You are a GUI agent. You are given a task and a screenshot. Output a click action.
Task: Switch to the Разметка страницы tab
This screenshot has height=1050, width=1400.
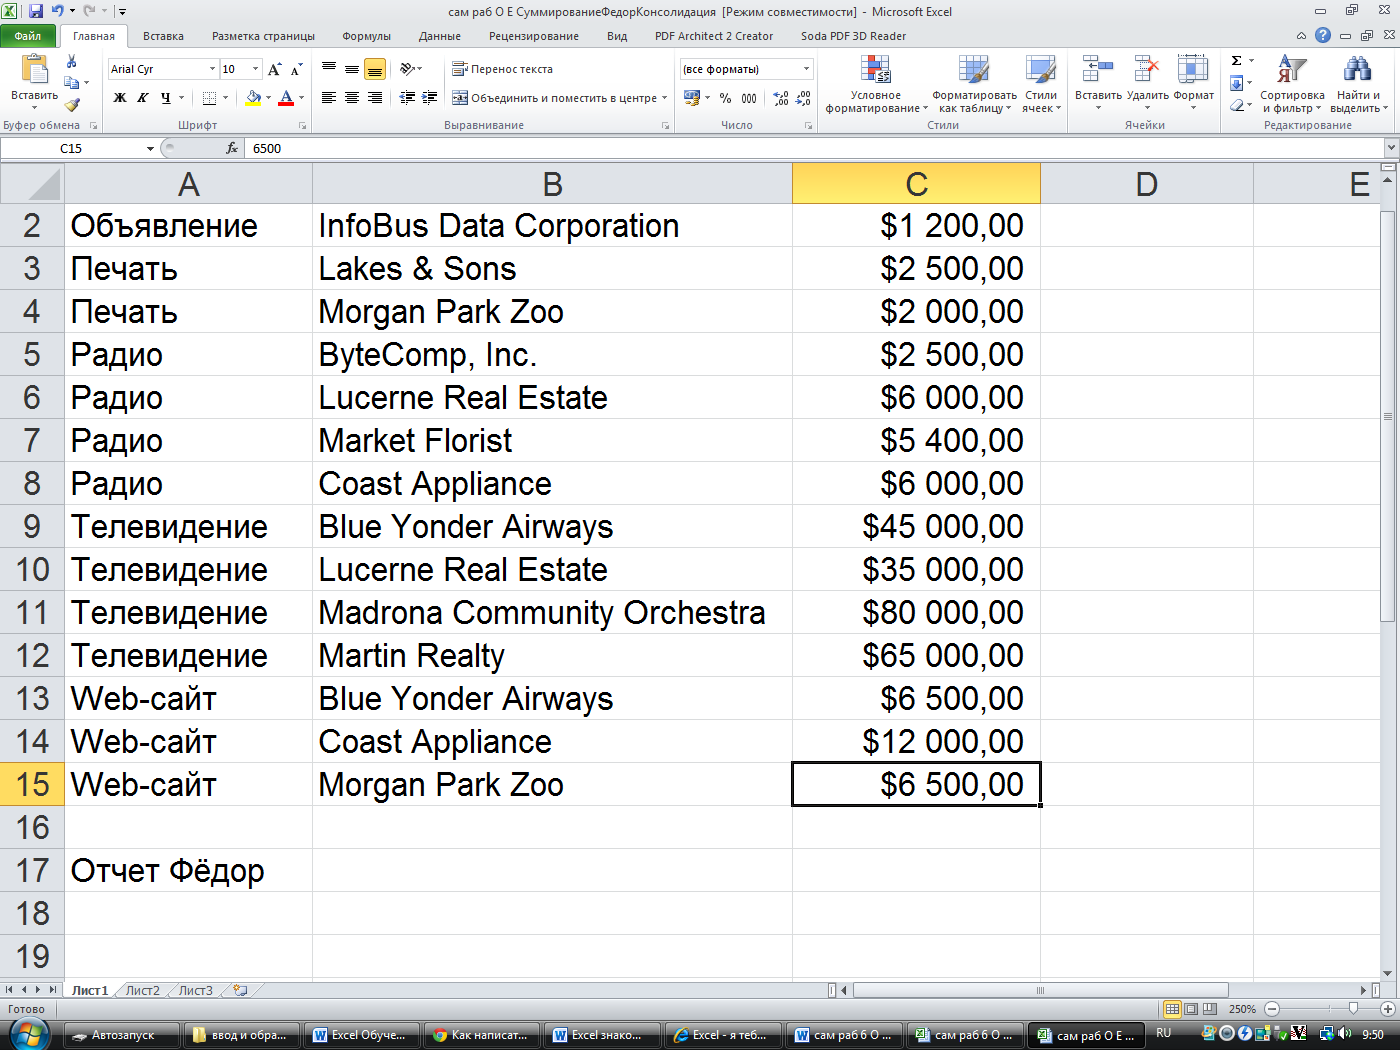pyautogui.click(x=263, y=36)
